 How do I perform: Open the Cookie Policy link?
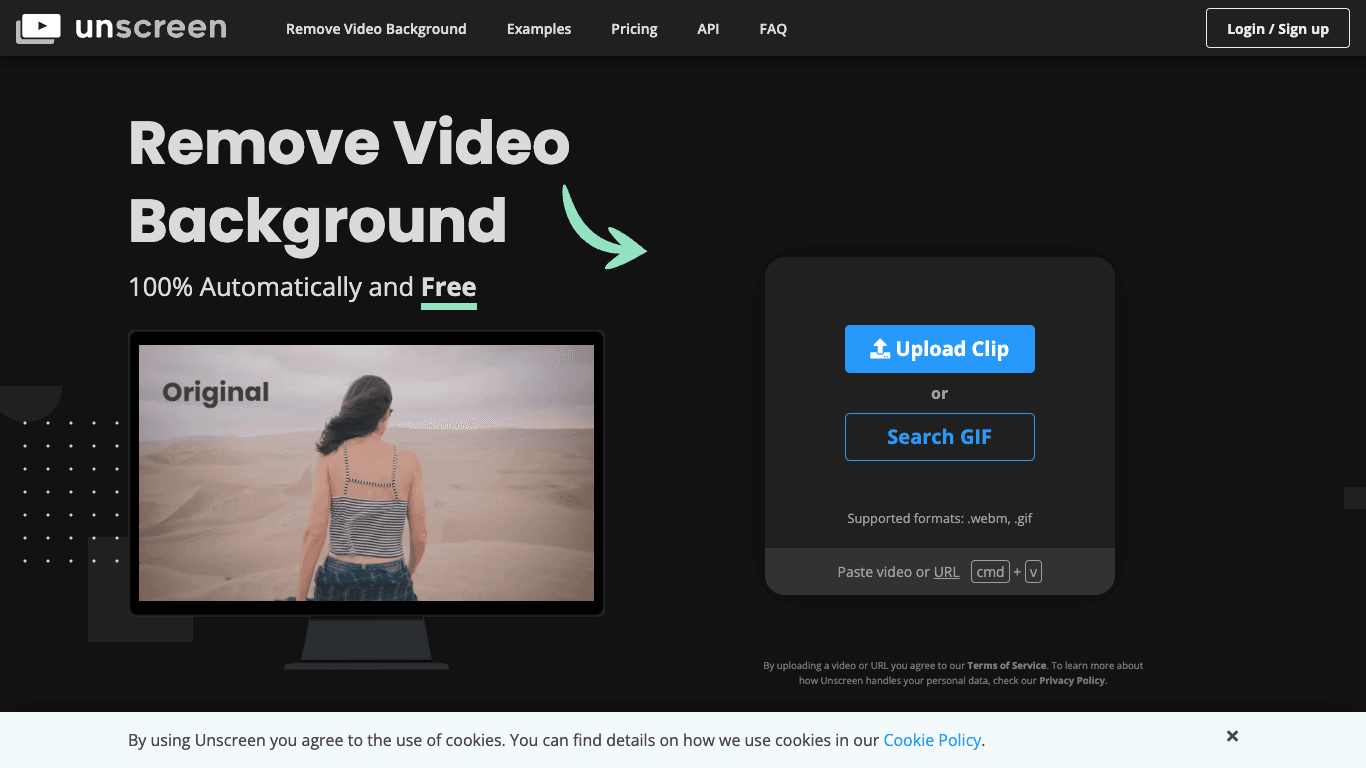pyautogui.click(x=932, y=740)
